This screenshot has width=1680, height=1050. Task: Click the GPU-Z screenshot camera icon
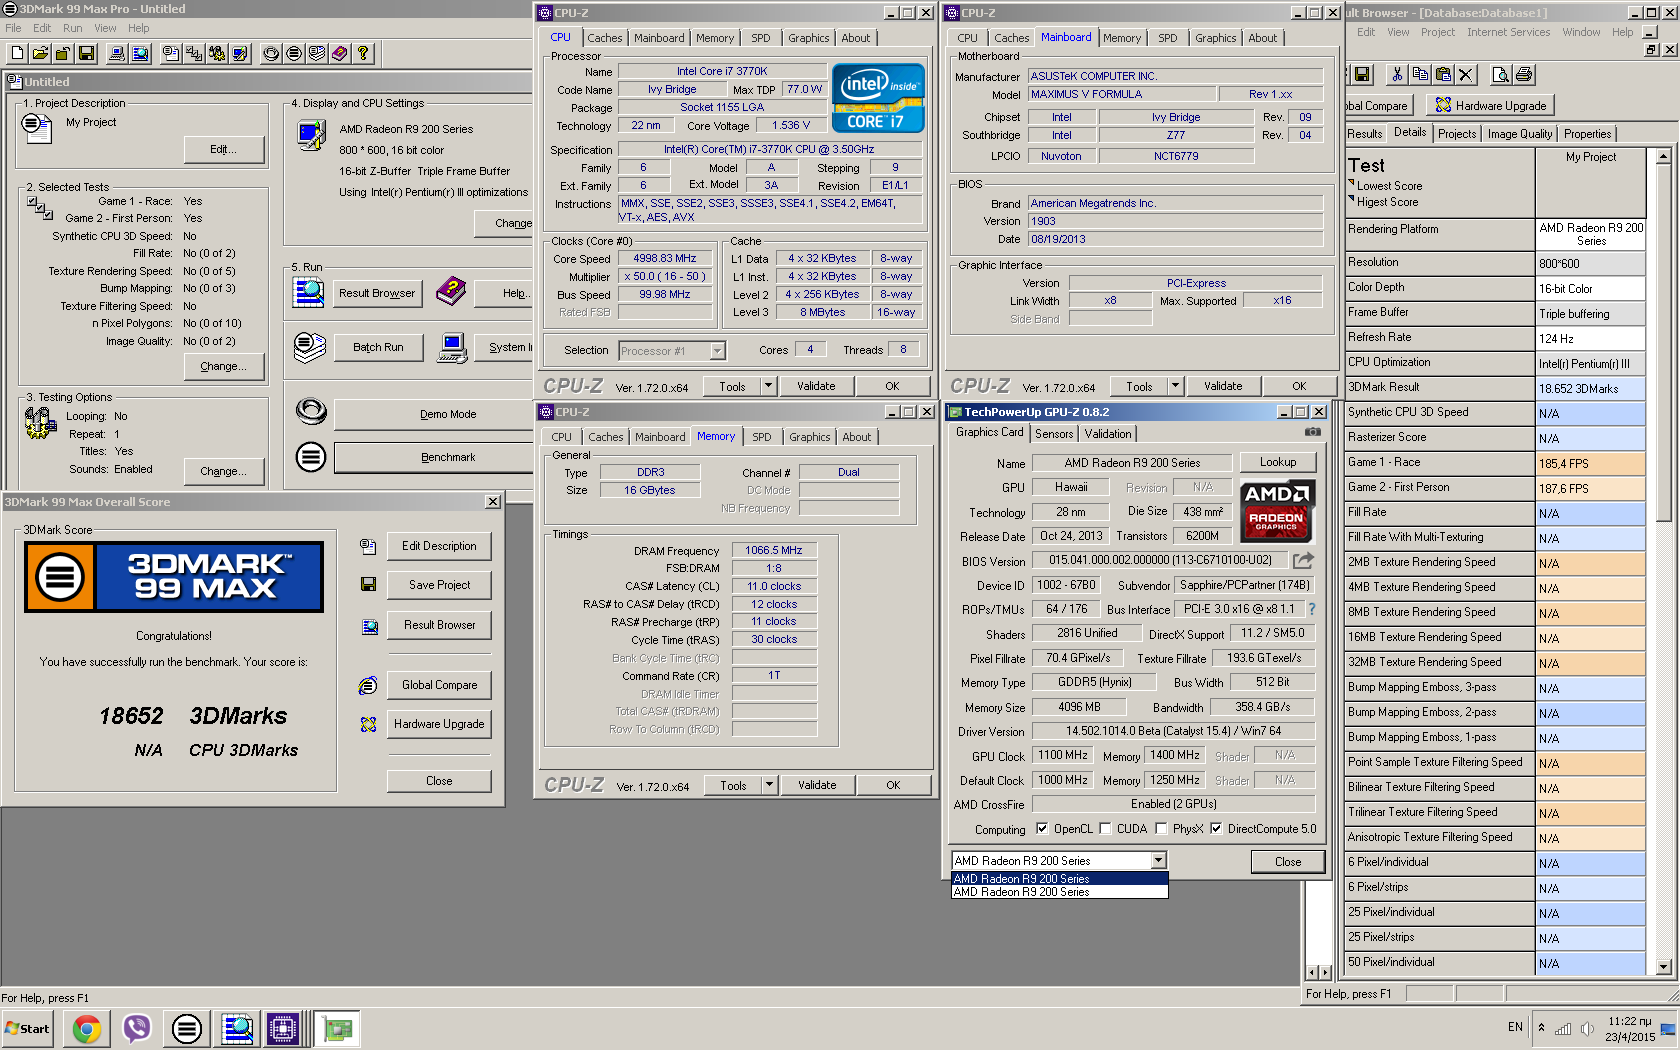(1313, 432)
